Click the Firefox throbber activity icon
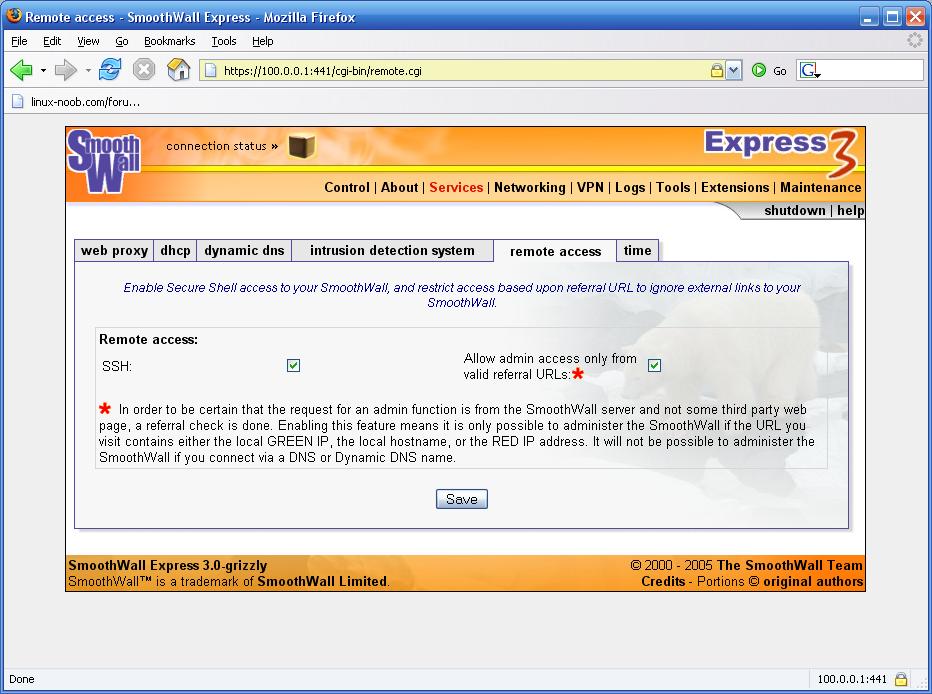 [915, 40]
